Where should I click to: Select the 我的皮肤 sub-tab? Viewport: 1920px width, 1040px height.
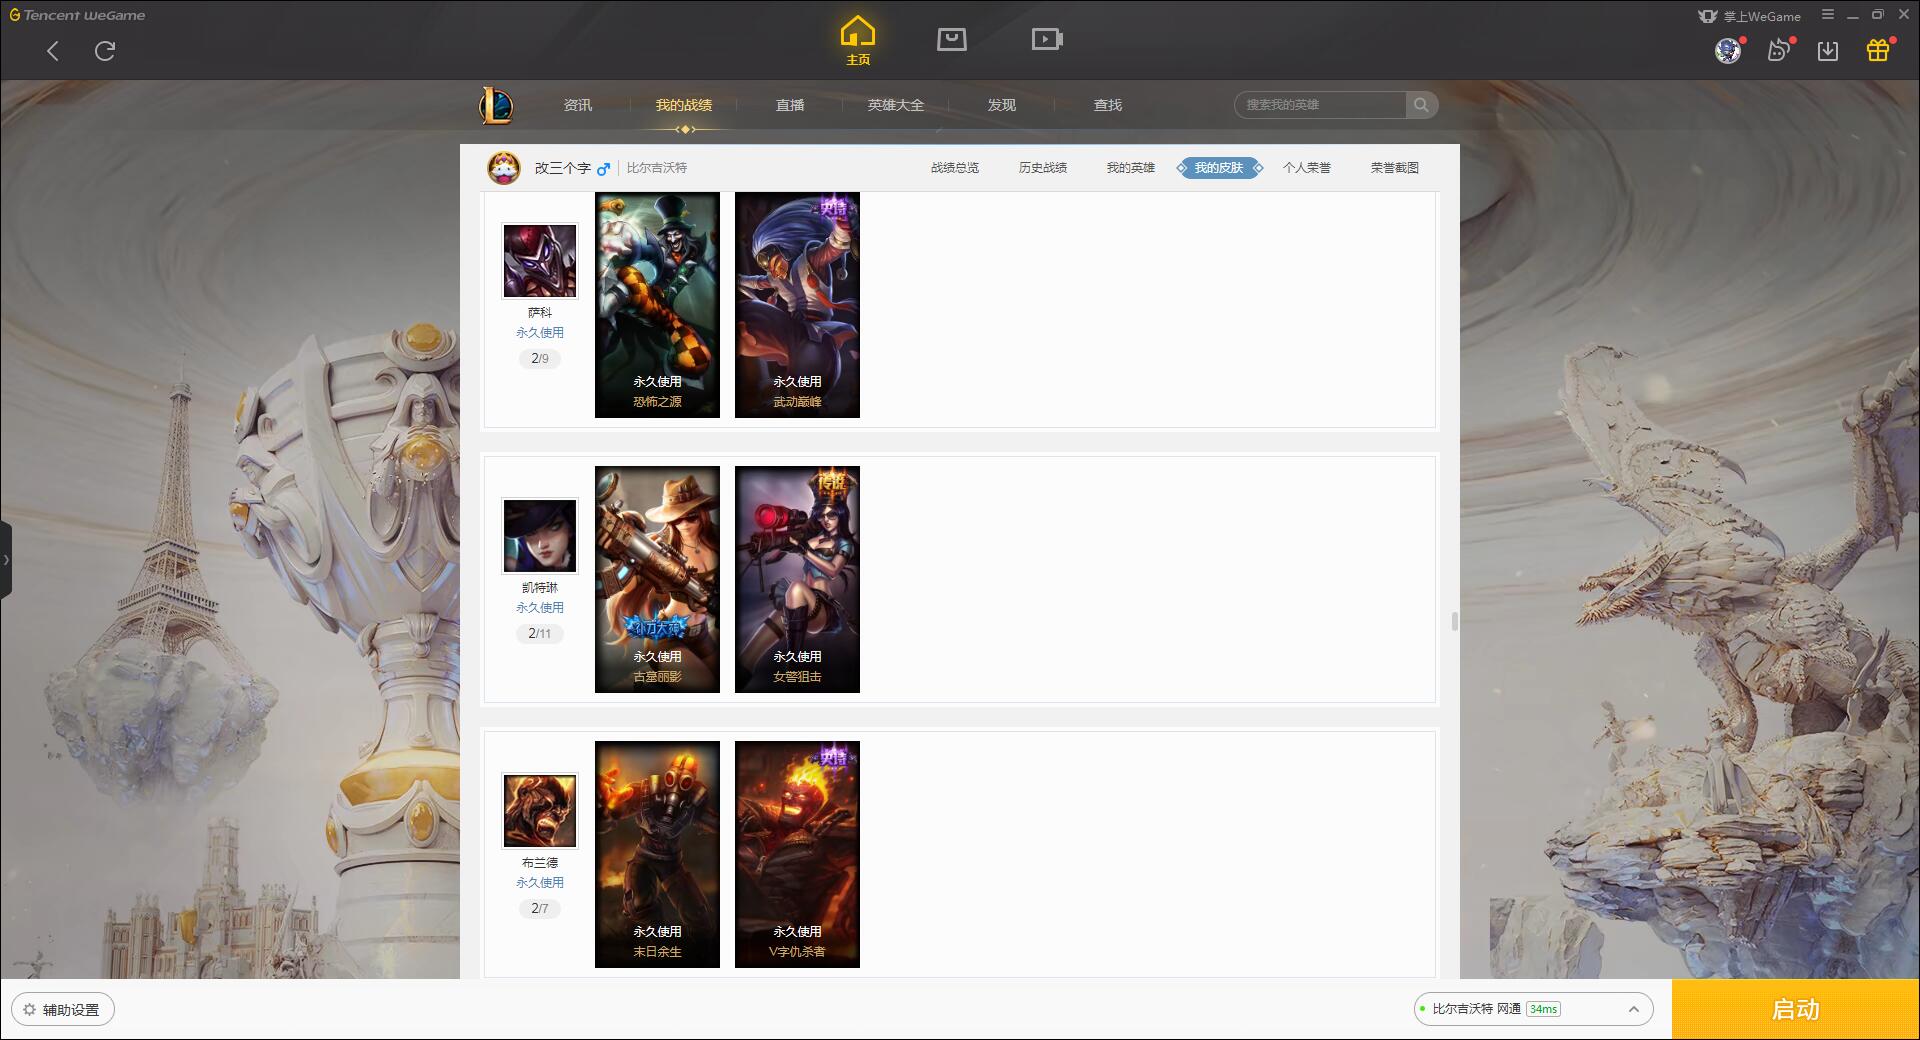1219,168
